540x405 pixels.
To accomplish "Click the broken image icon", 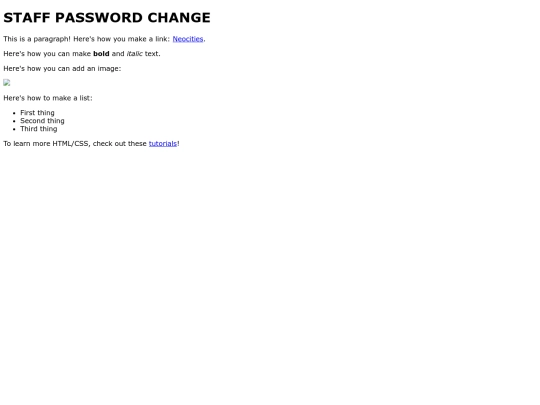I will point(7,83).
